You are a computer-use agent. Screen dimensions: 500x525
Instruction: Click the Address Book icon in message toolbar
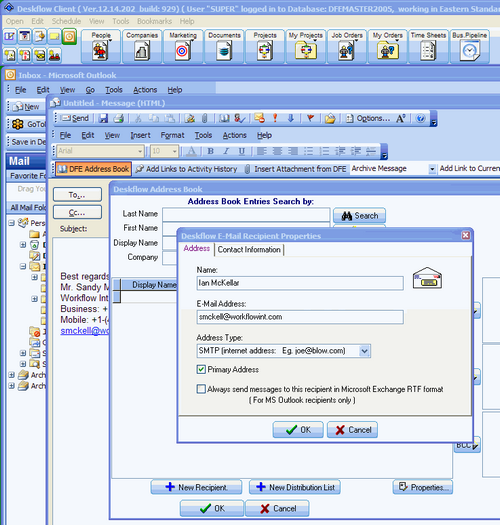[224, 118]
